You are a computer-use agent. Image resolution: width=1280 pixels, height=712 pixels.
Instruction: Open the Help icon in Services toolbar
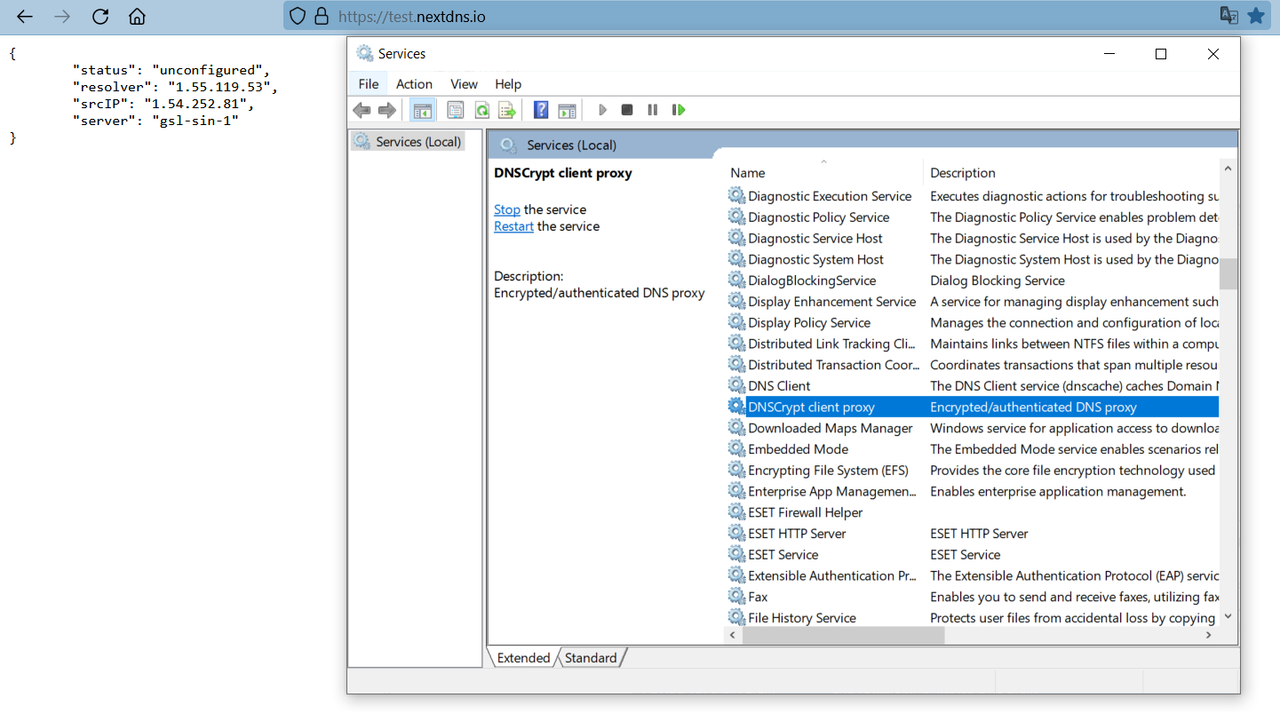pos(541,110)
